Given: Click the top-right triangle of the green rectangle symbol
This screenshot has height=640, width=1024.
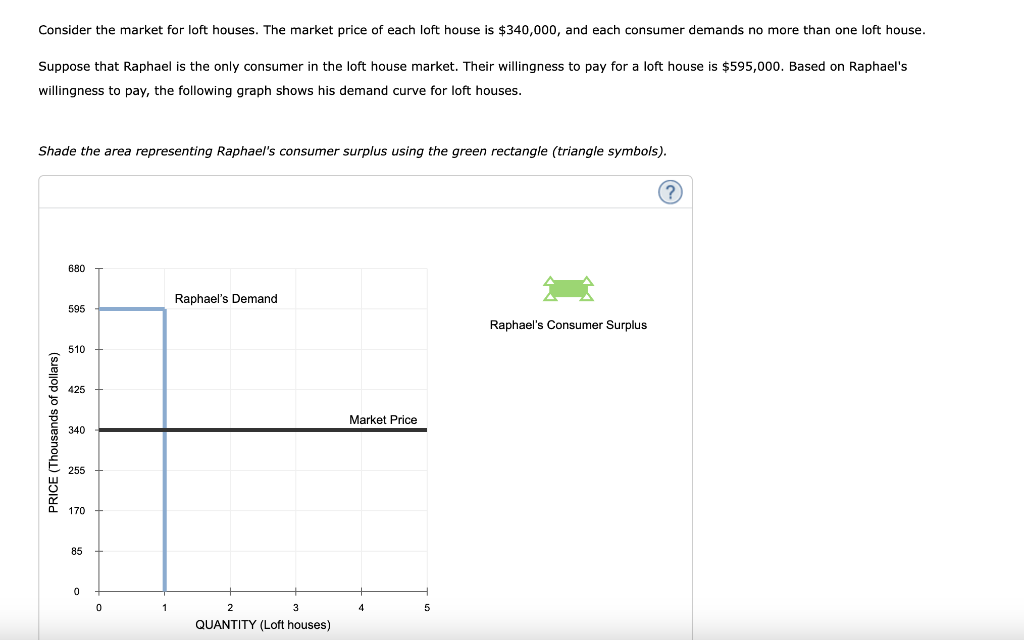Looking at the screenshot, I should (587, 279).
